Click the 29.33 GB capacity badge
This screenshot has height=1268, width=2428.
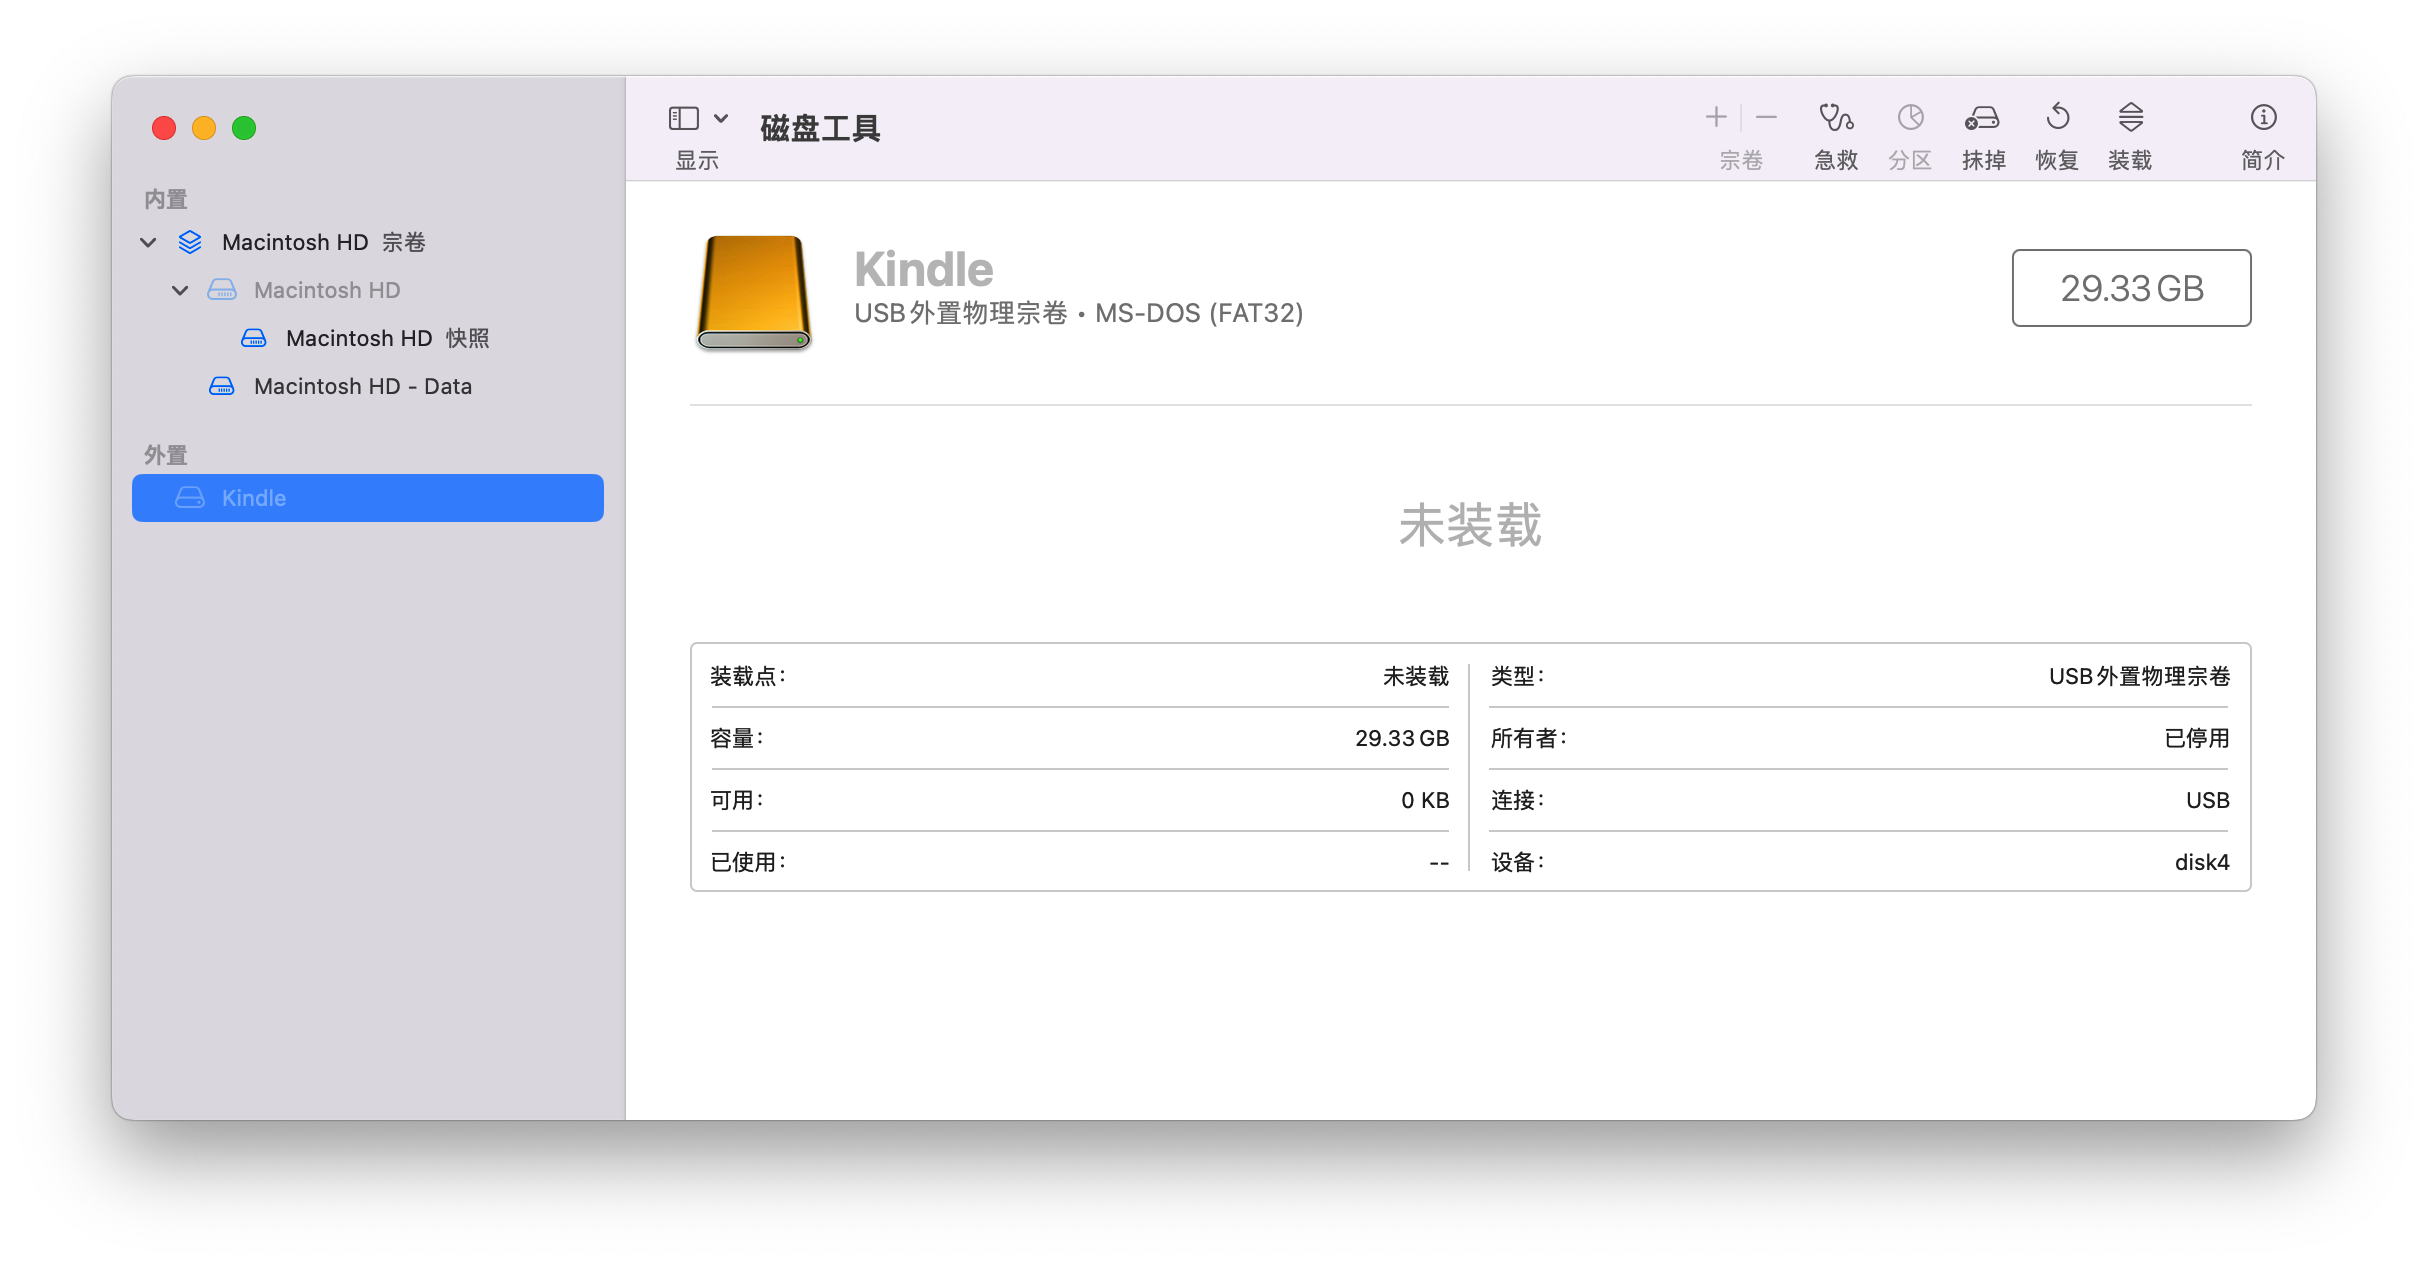(2131, 288)
